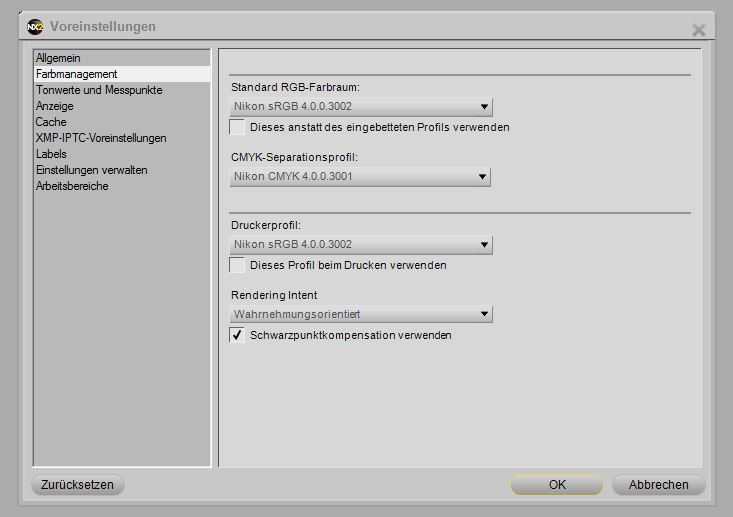Open Tonwerte und Messpunkte settings
This screenshot has width=733, height=517.
point(122,90)
